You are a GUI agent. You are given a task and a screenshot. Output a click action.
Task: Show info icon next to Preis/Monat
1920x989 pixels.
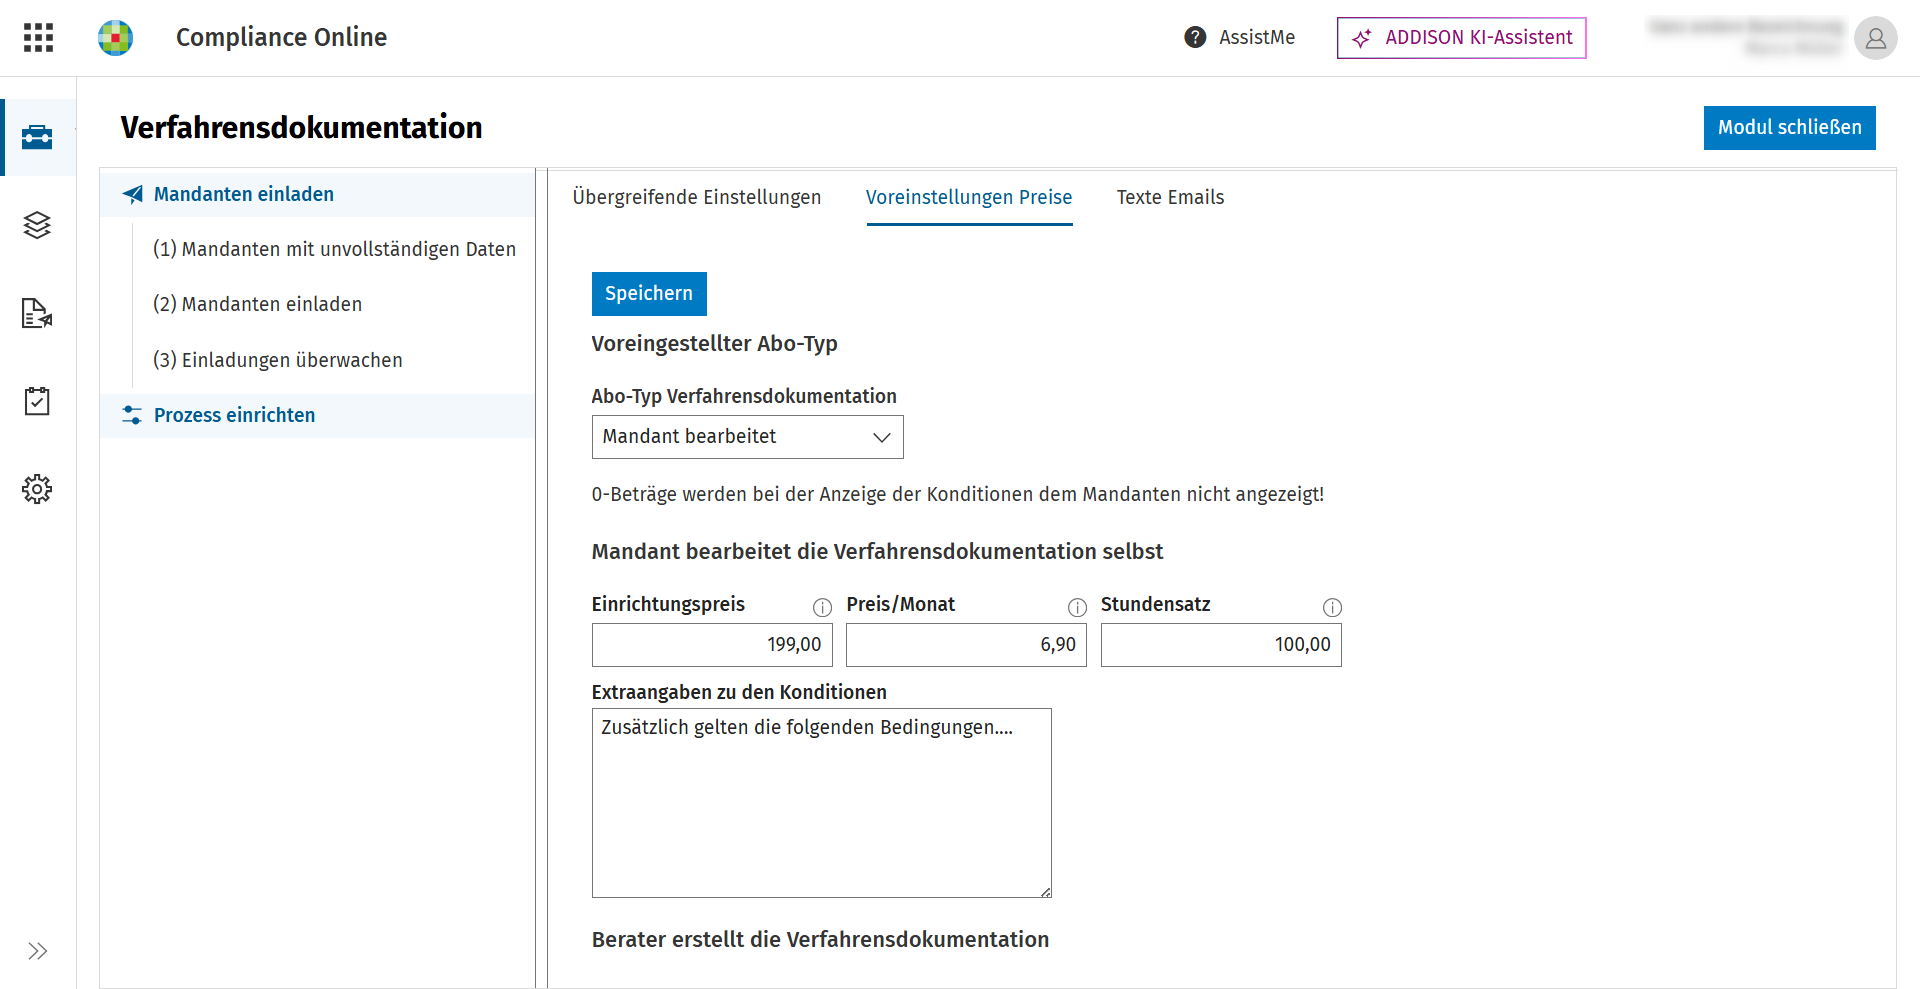click(x=1077, y=607)
